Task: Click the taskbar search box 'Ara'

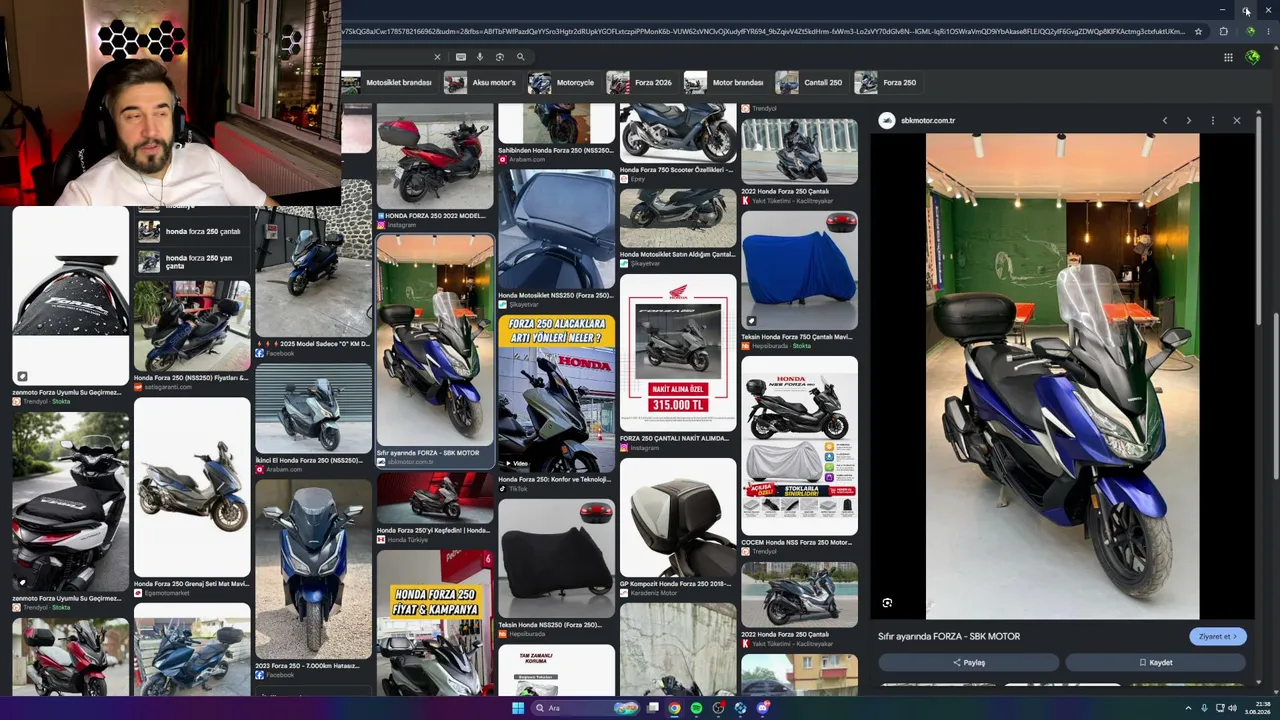Action: click(x=586, y=708)
